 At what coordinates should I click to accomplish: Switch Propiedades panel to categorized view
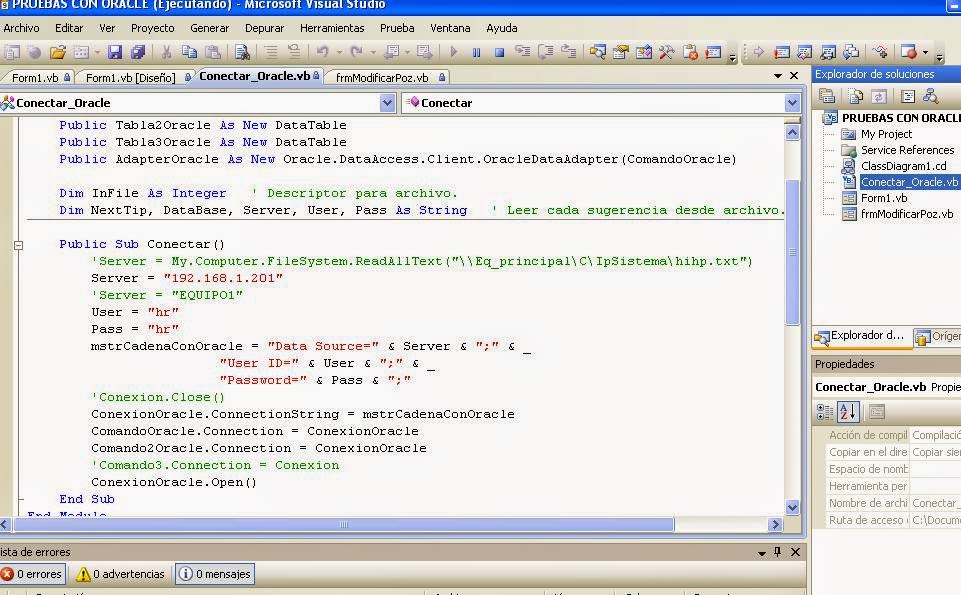pos(825,412)
